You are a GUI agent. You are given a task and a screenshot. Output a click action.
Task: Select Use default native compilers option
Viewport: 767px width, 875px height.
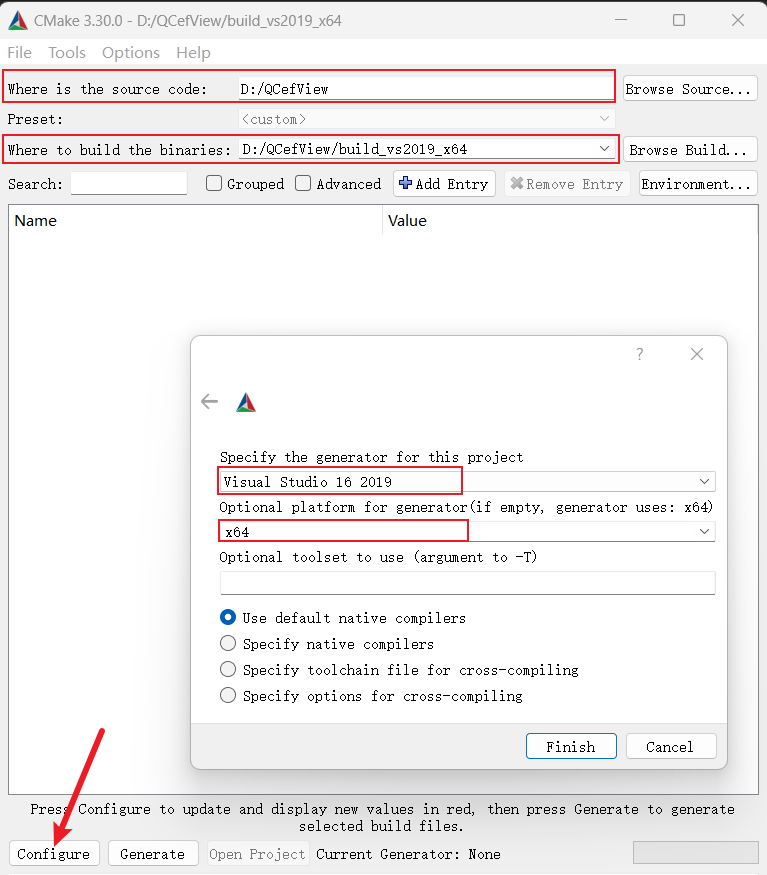[228, 617]
